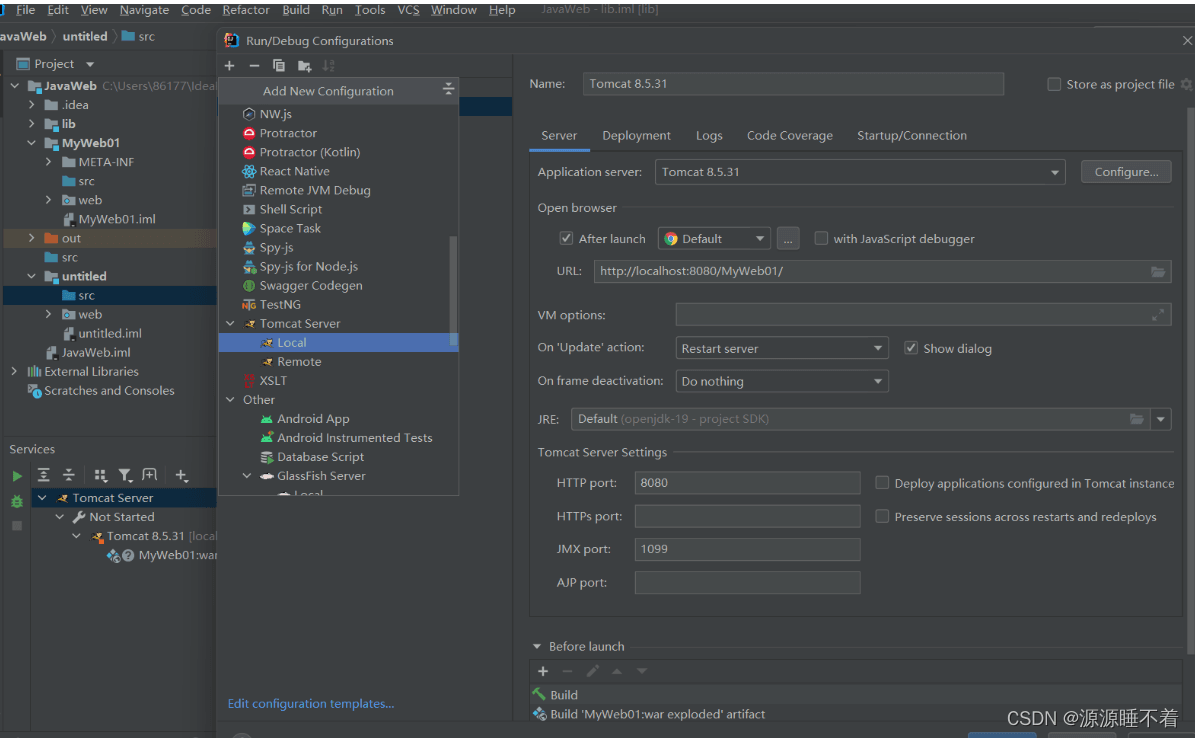The height and width of the screenshot is (738, 1195).
Task: Click the URL input field
Action: click(x=871, y=271)
